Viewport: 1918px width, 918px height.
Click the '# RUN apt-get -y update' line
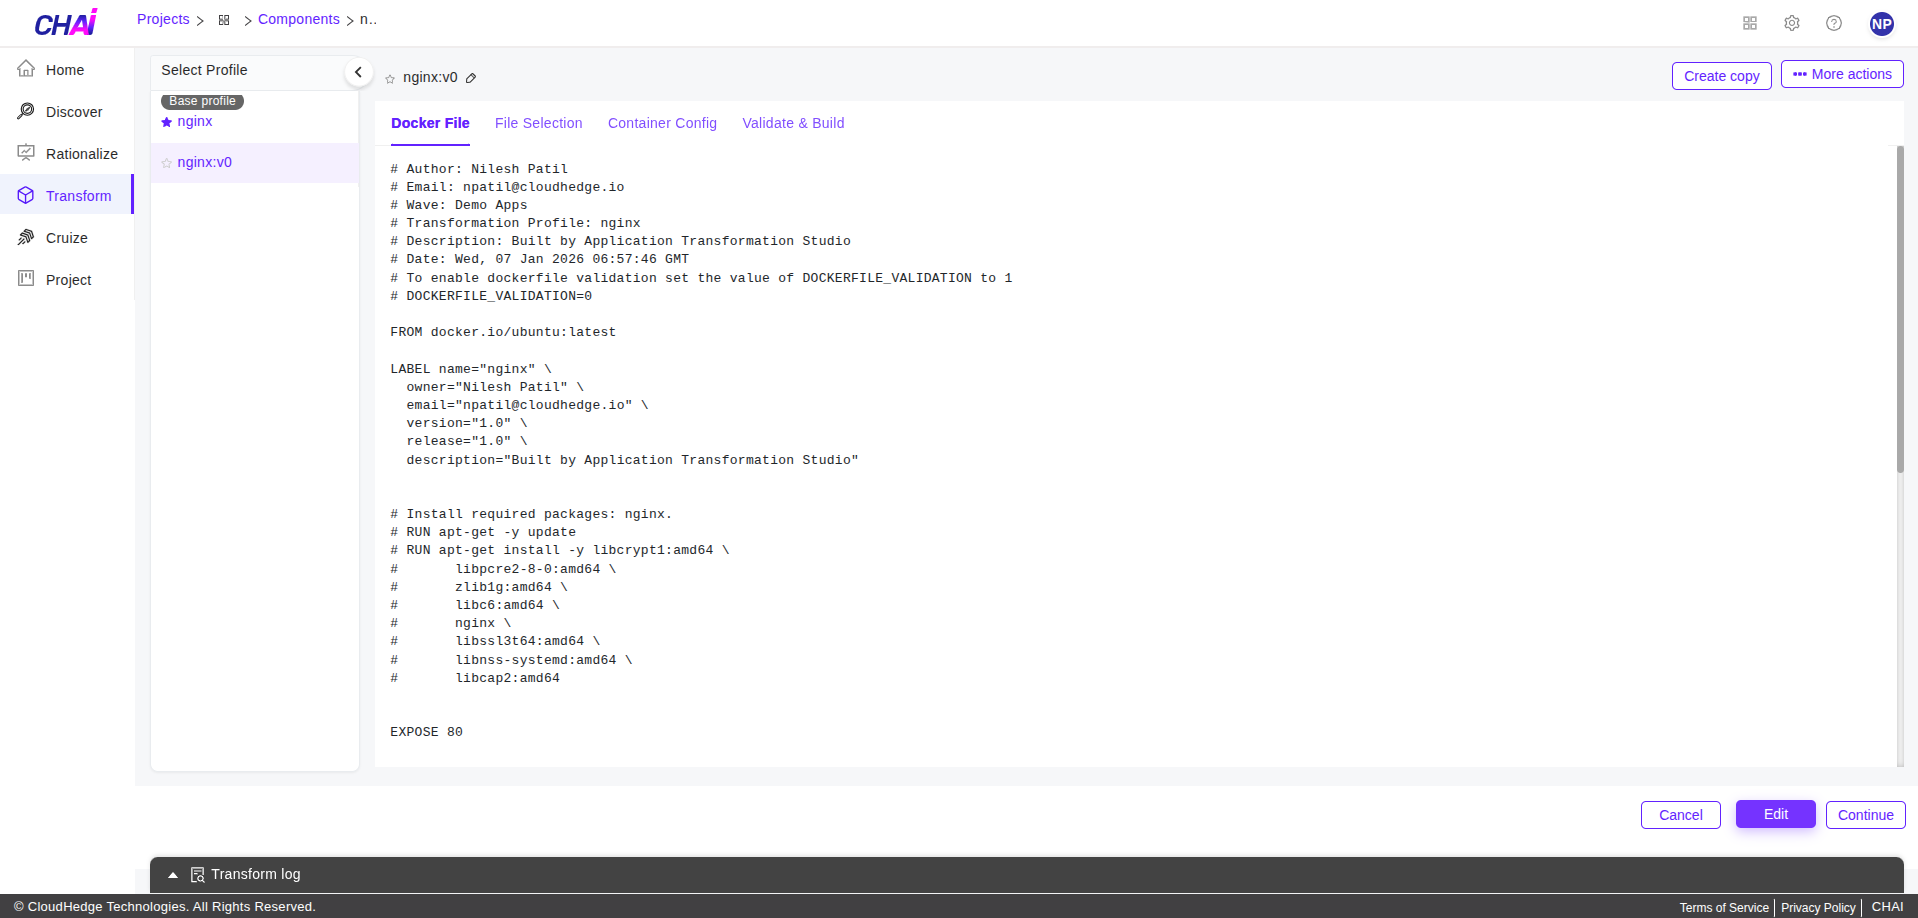point(483,532)
